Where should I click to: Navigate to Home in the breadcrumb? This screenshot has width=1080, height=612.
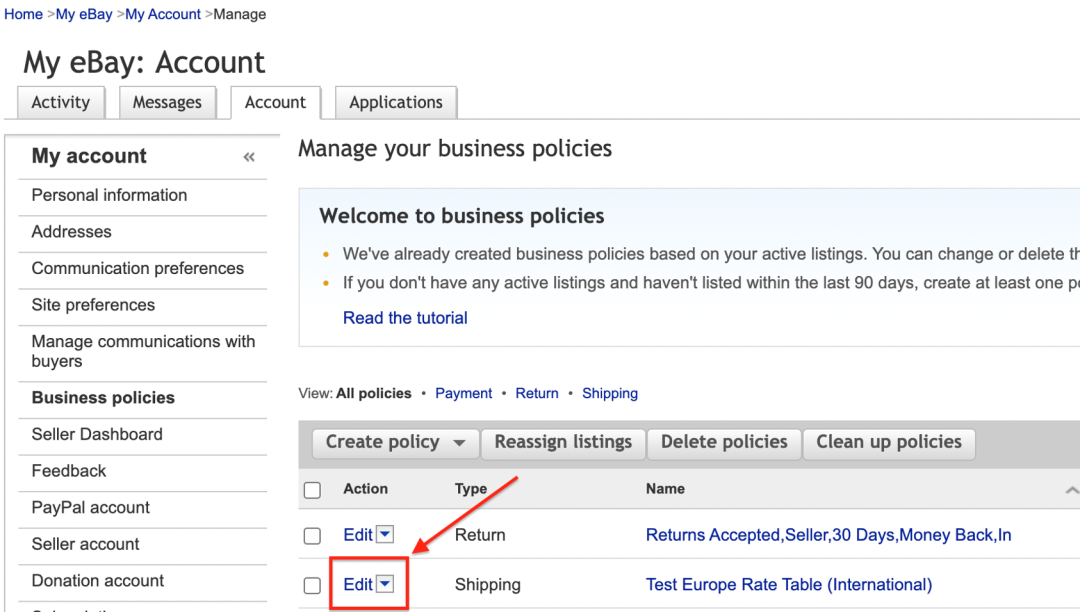pyautogui.click(x=23, y=14)
